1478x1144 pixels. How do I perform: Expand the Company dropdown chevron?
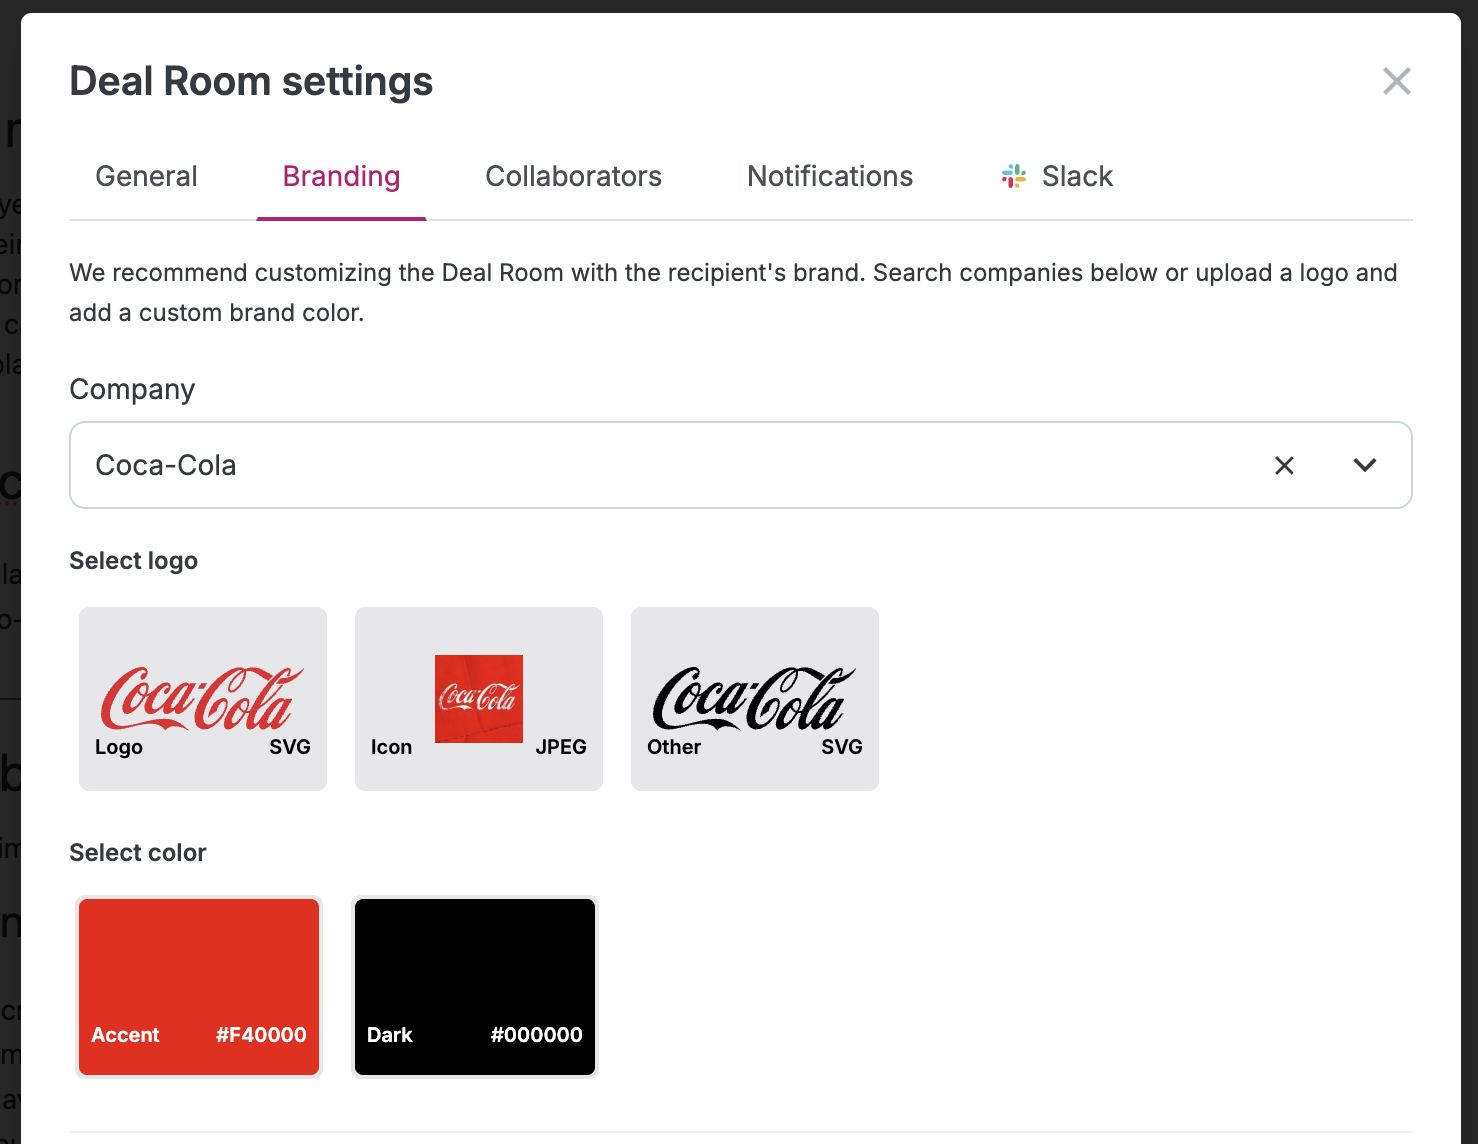pos(1365,465)
